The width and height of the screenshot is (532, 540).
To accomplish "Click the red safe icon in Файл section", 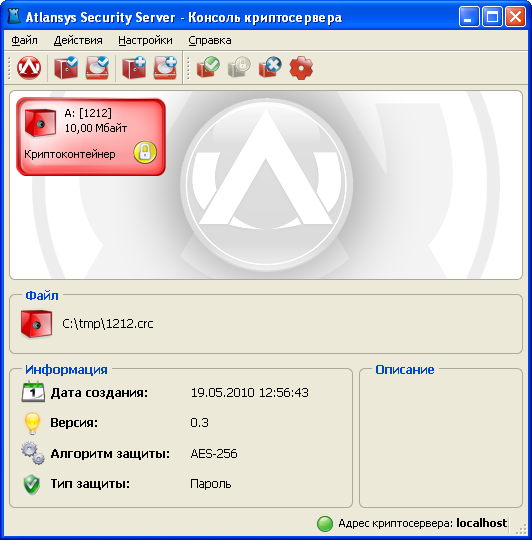I will 36,324.
